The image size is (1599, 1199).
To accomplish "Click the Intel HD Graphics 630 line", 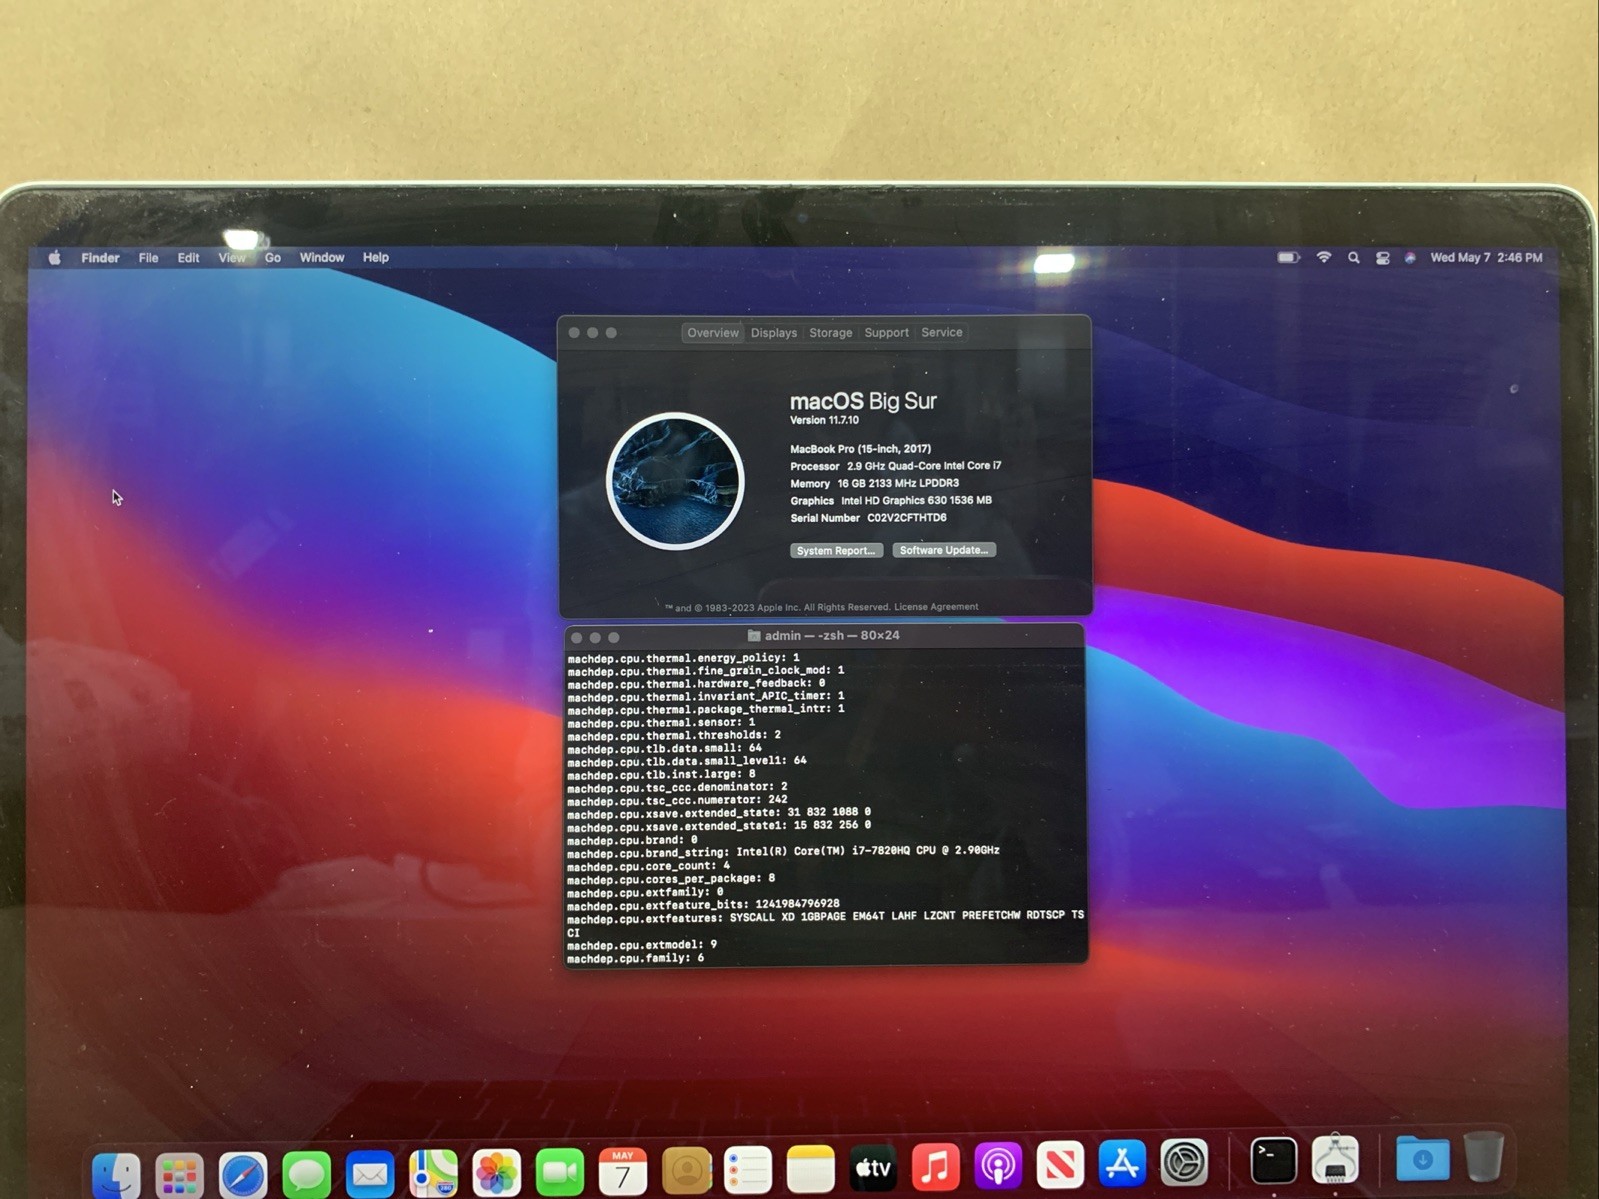I will (891, 501).
